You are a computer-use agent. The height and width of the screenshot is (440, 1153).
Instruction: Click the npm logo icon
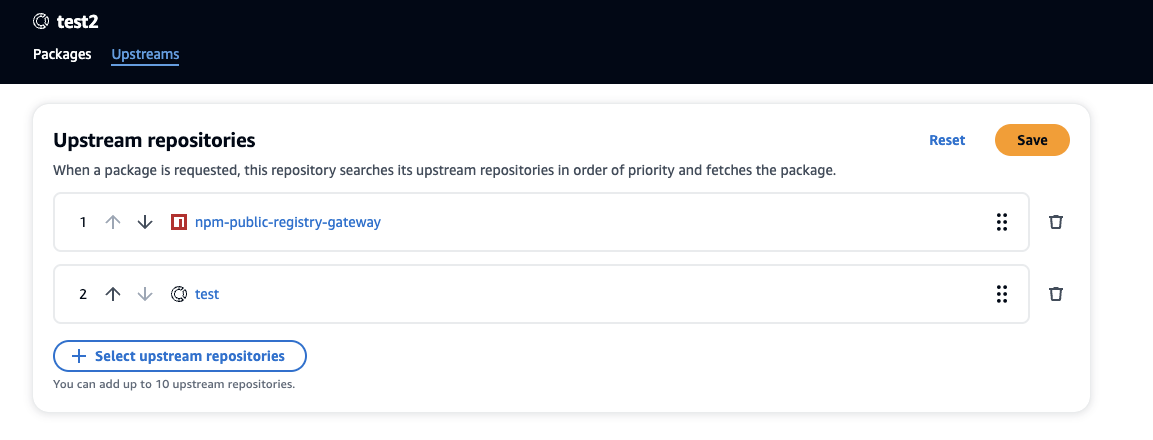(x=179, y=222)
